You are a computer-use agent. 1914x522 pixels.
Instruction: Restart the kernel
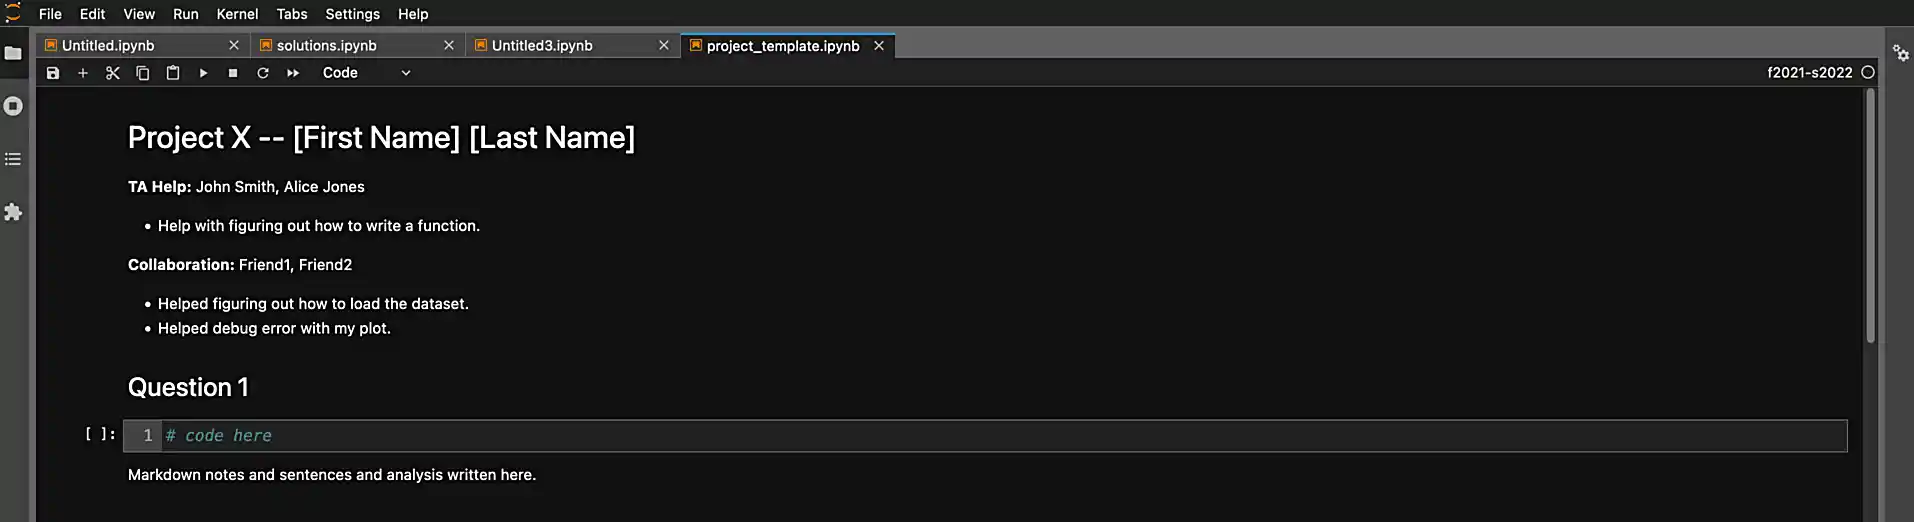(263, 73)
